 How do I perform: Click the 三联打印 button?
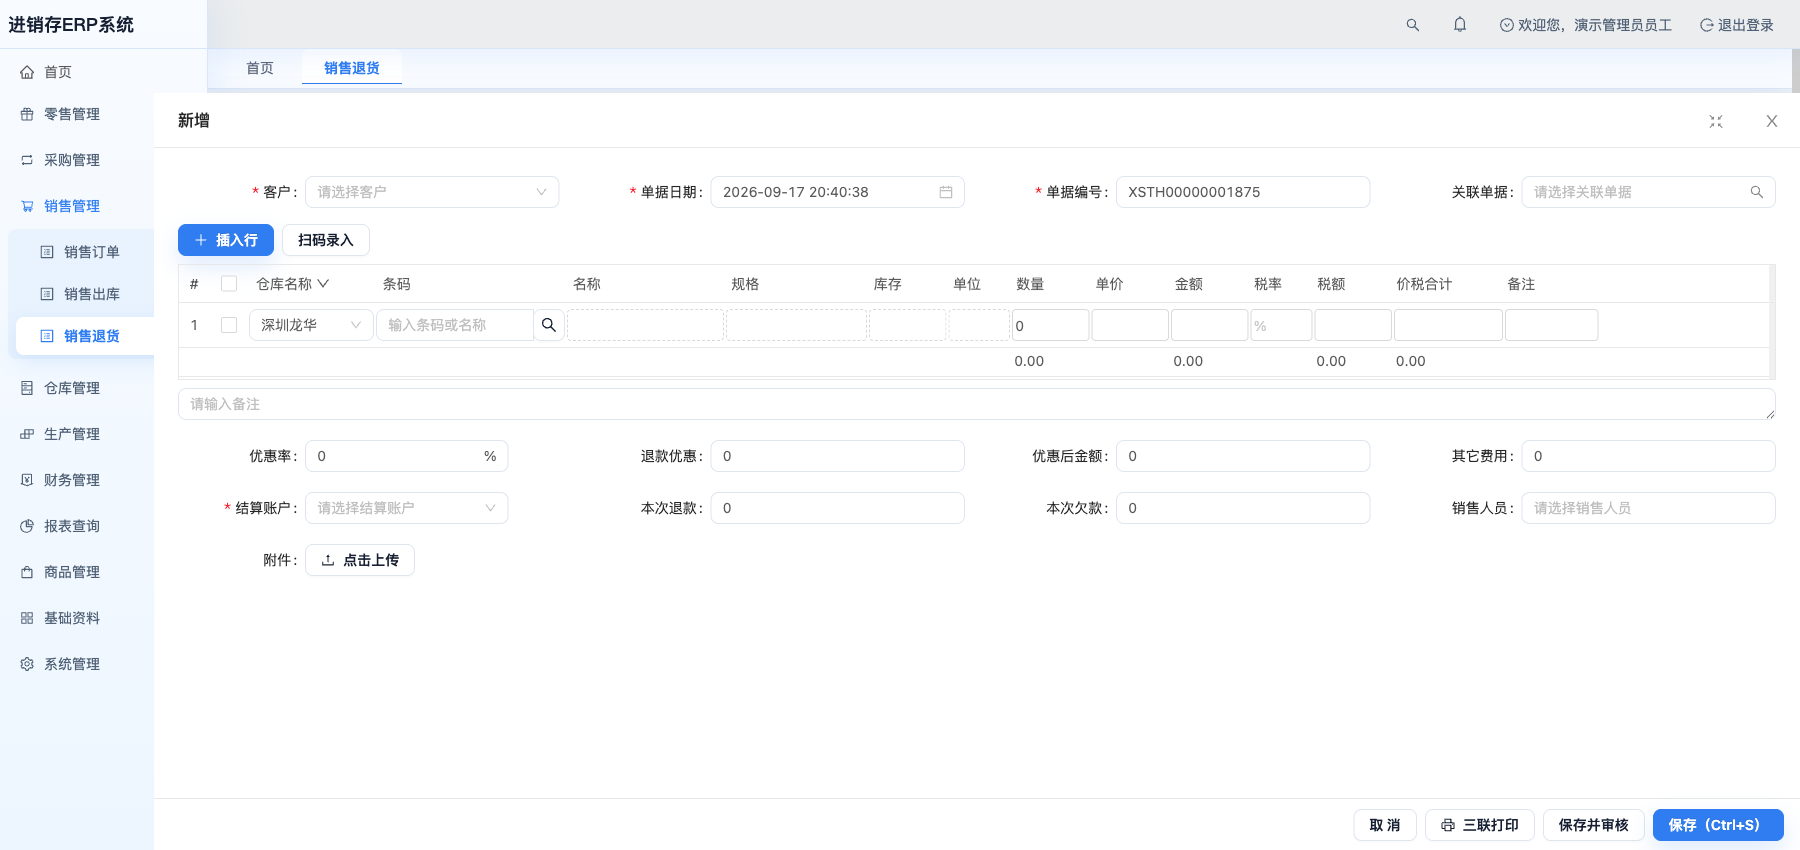(1480, 825)
